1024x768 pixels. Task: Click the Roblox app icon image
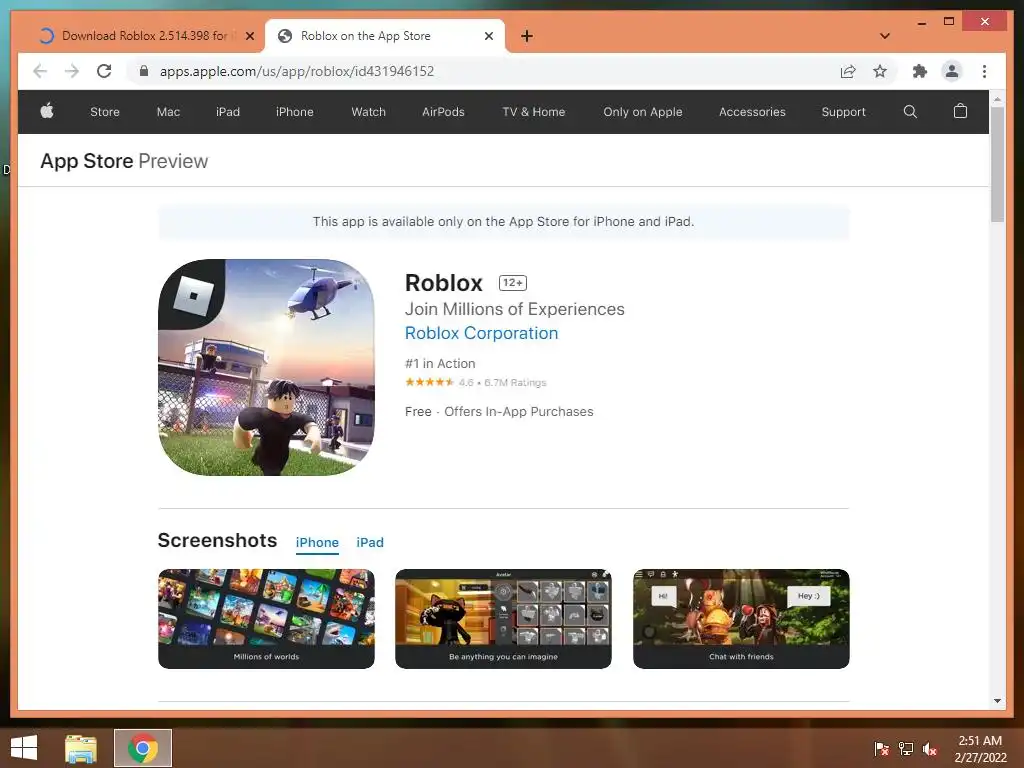pyautogui.click(x=266, y=367)
